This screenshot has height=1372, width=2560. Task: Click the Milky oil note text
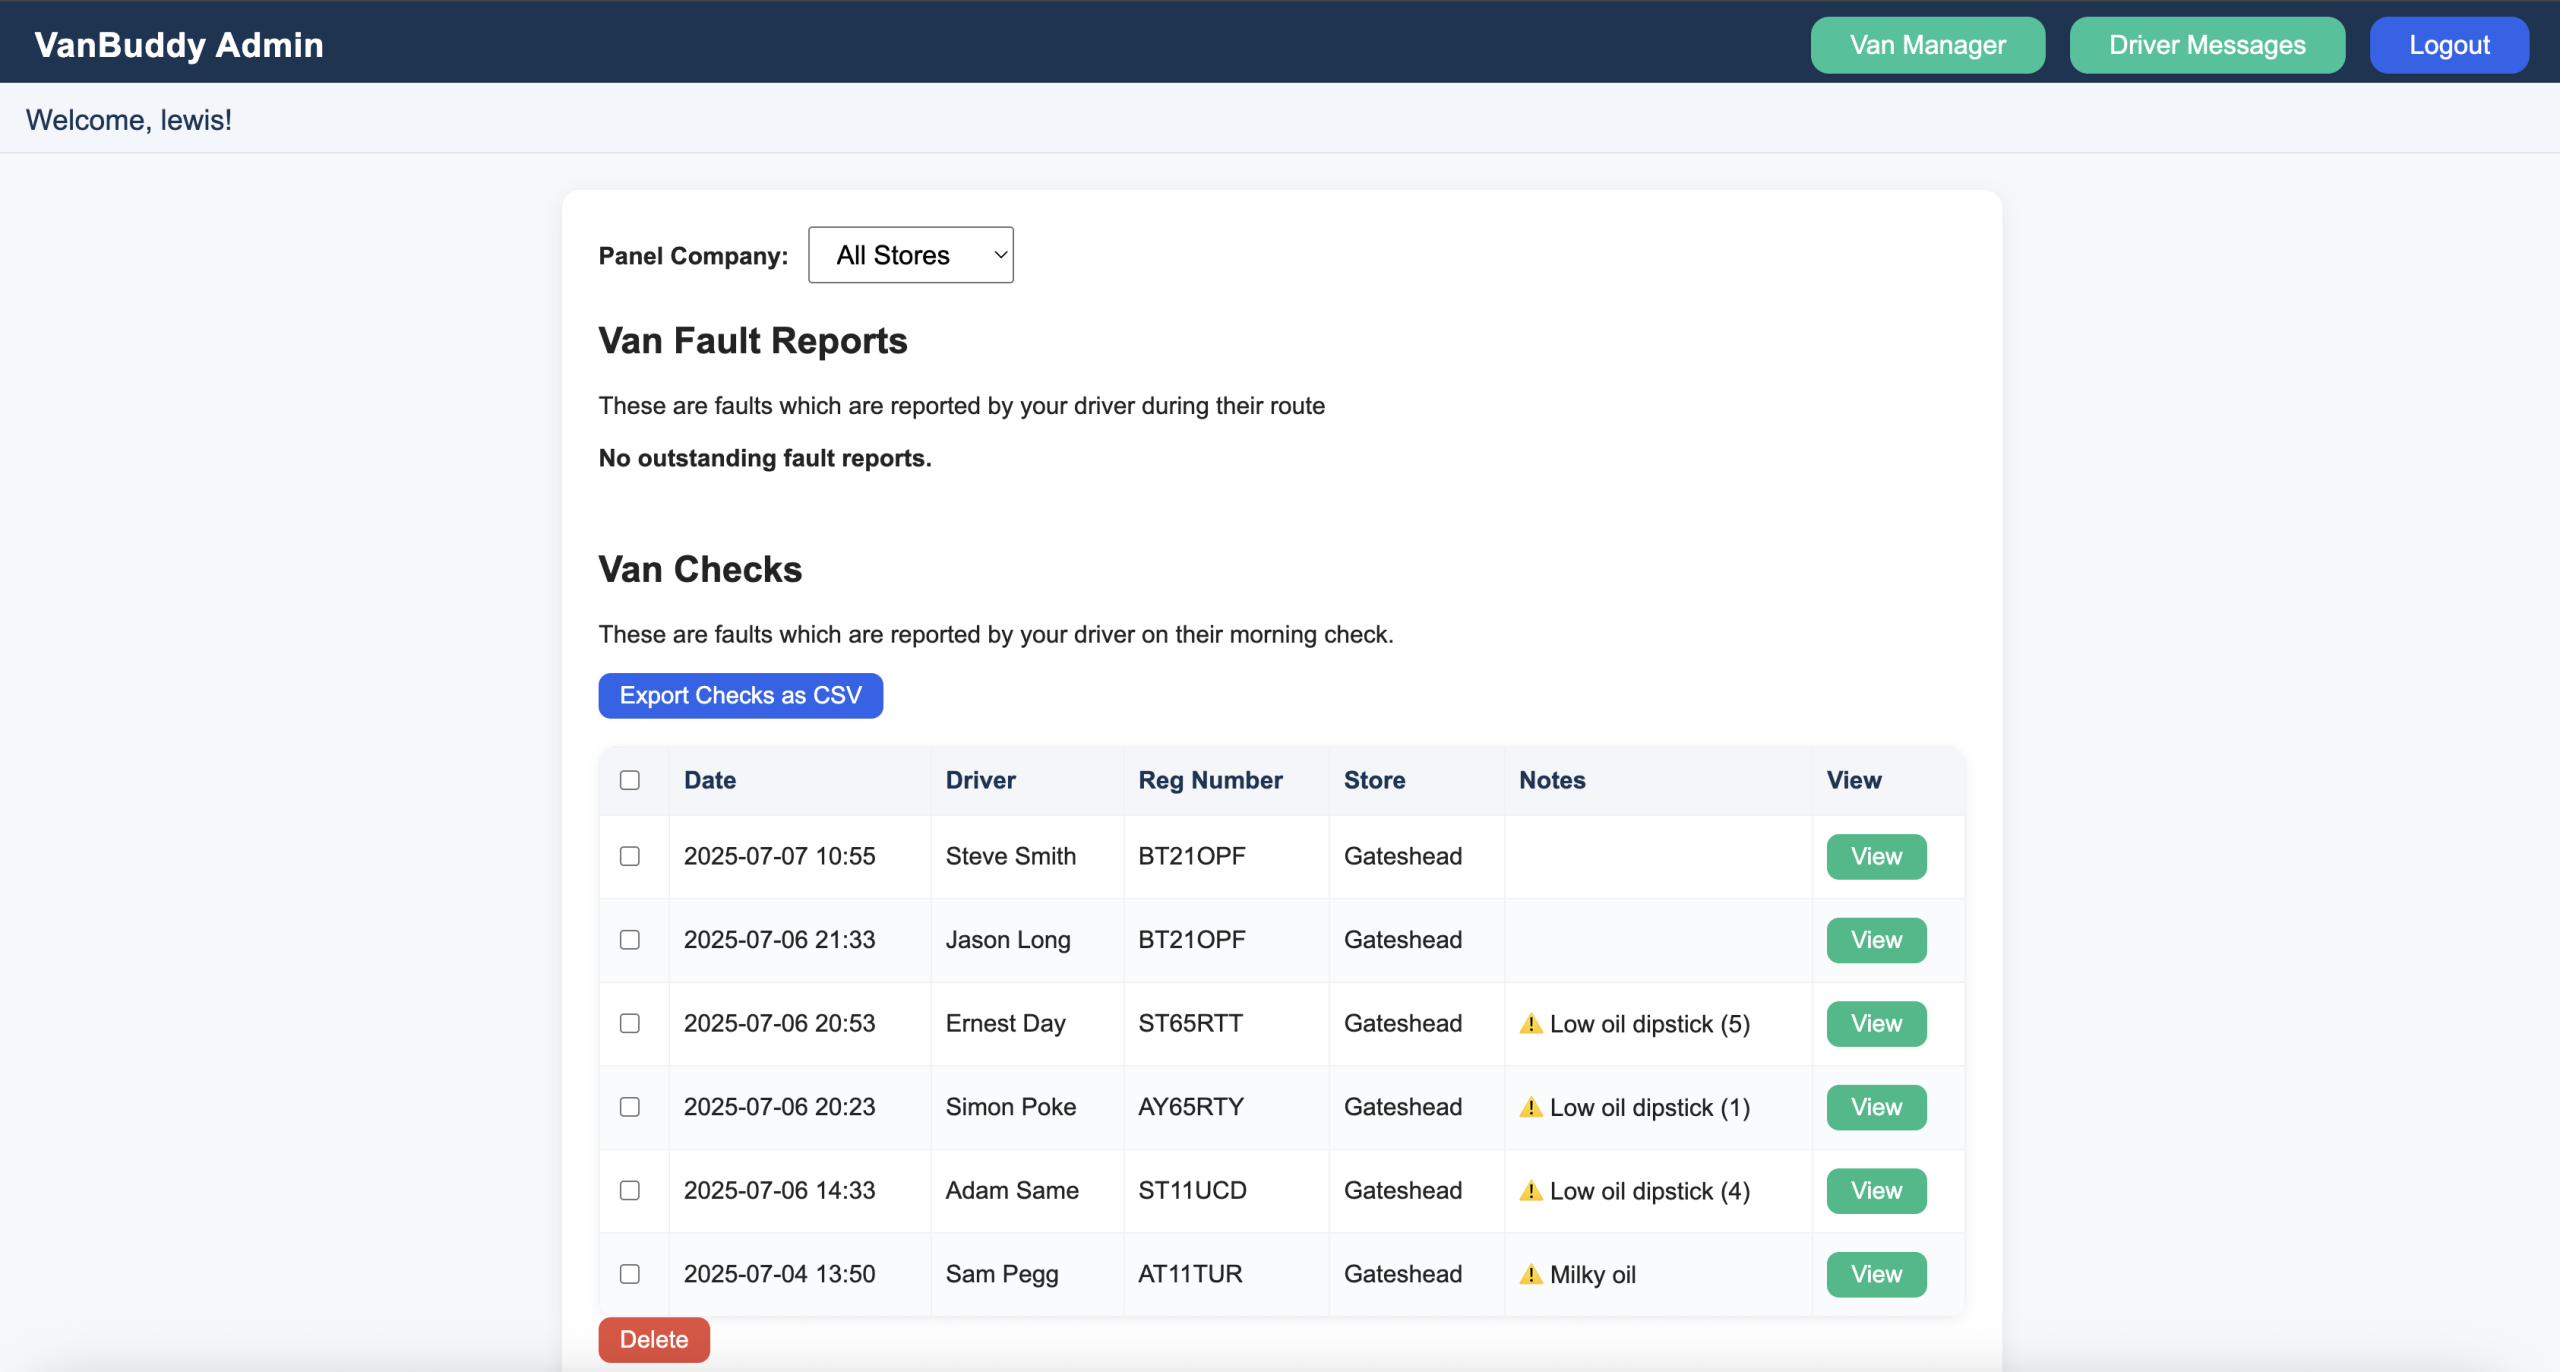1592,1274
